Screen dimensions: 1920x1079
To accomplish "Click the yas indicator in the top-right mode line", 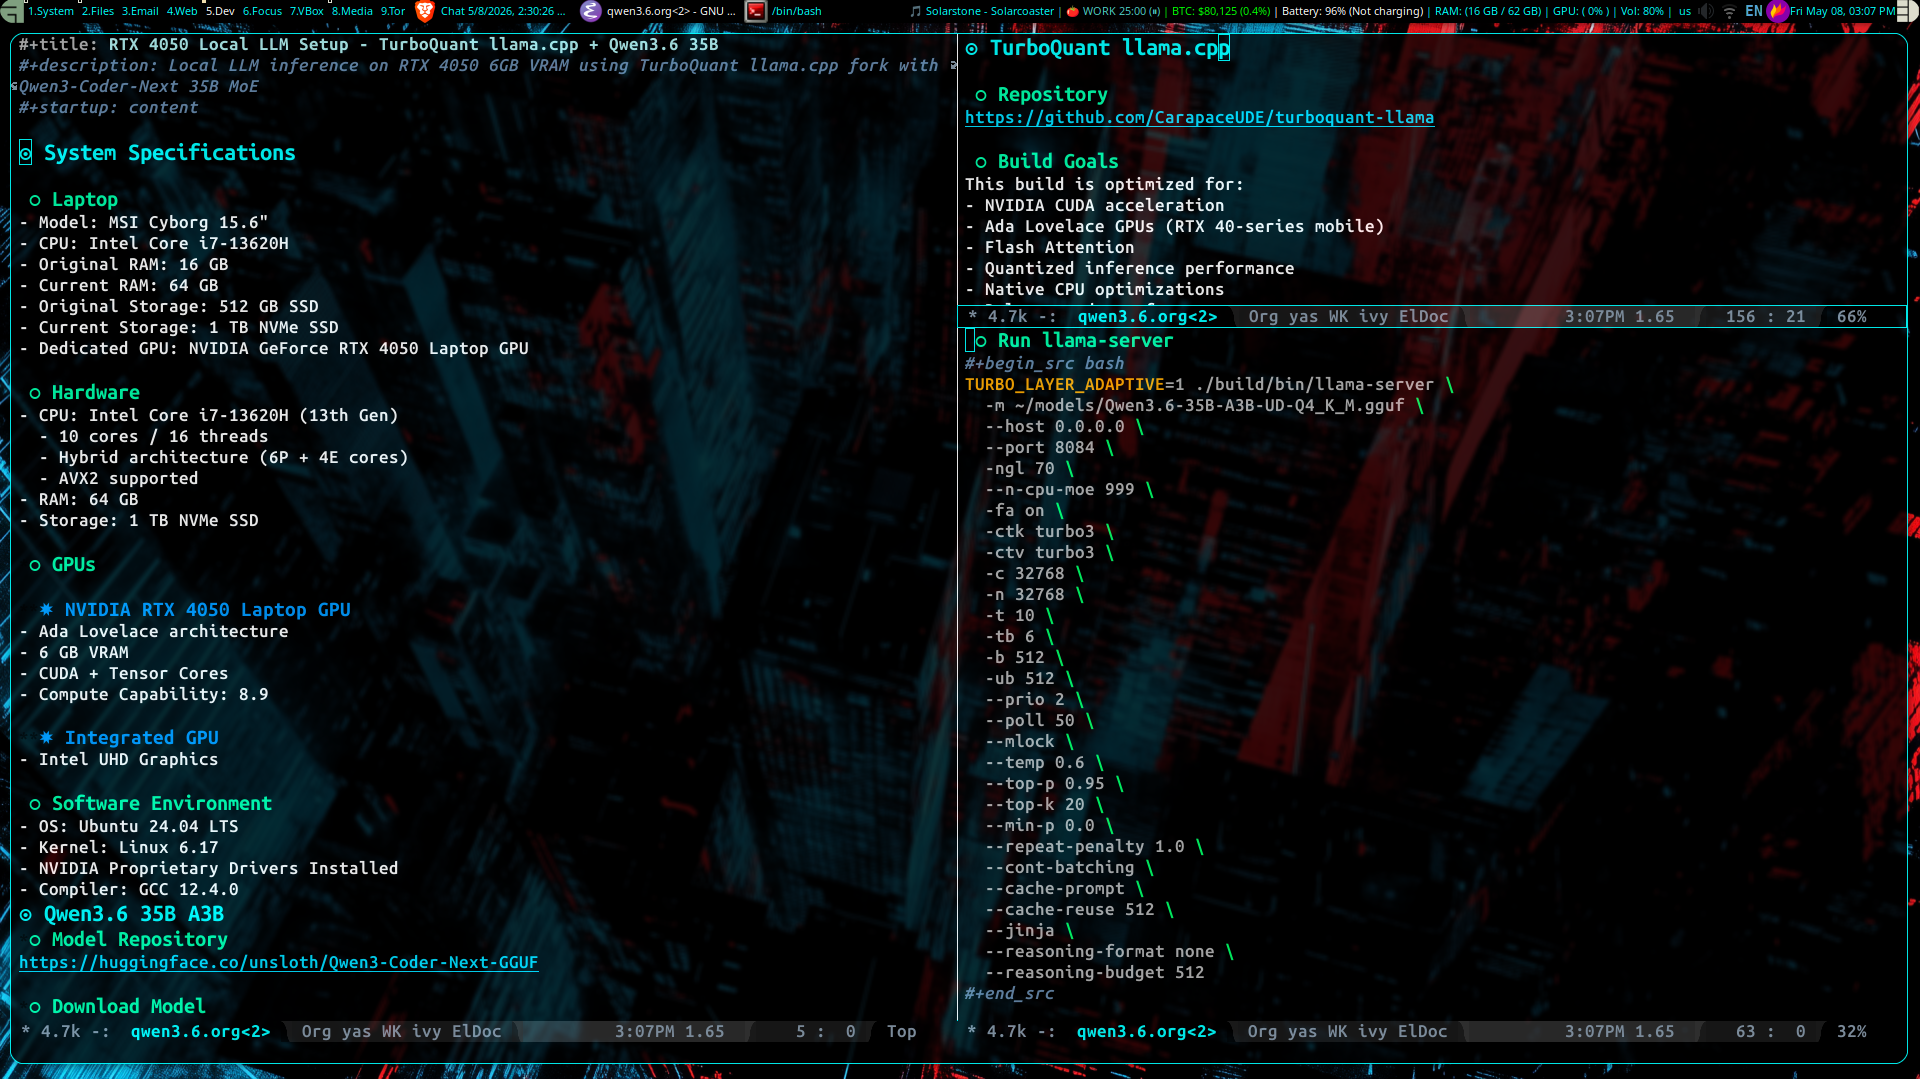I will [1303, 317].
